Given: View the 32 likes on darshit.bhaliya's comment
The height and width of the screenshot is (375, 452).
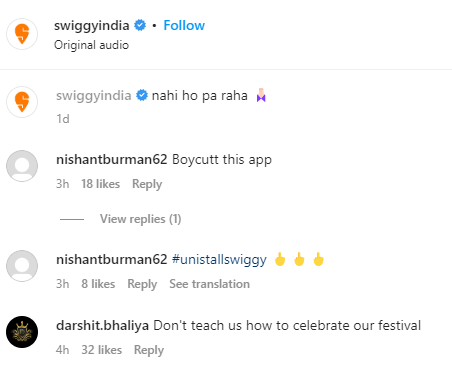Looking at the screenshot, I should [x=102, y=350].
